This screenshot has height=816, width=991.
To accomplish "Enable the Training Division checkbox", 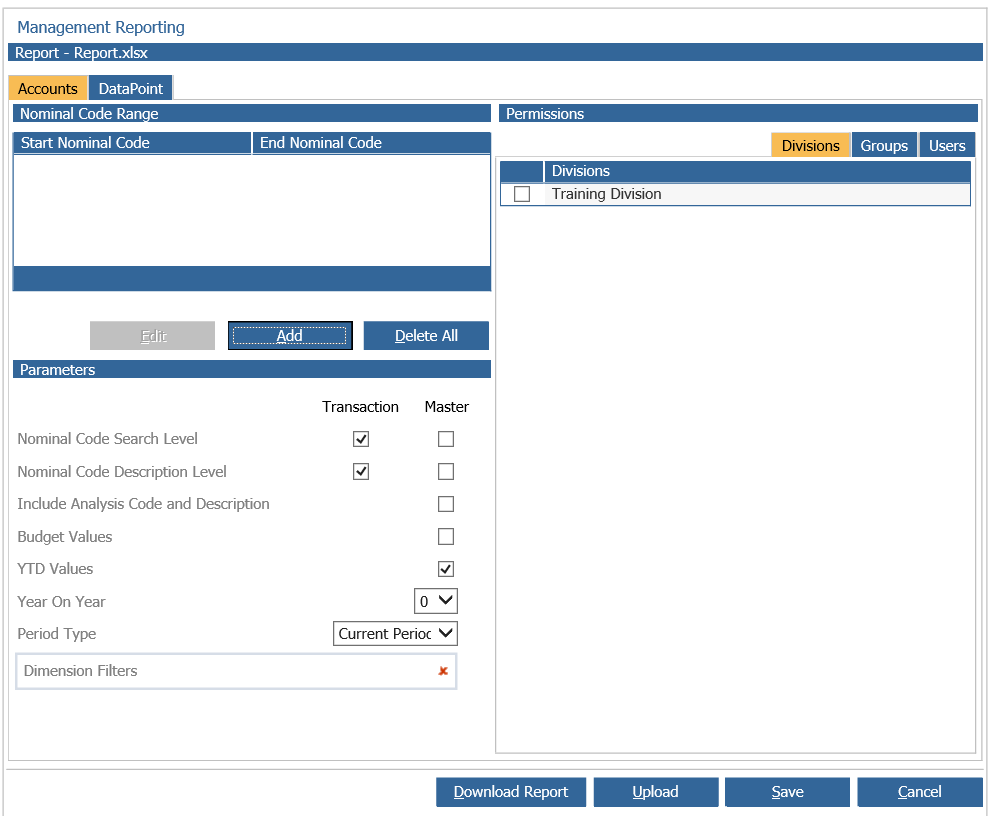I will pyautogui.click(x=521, y=194).
